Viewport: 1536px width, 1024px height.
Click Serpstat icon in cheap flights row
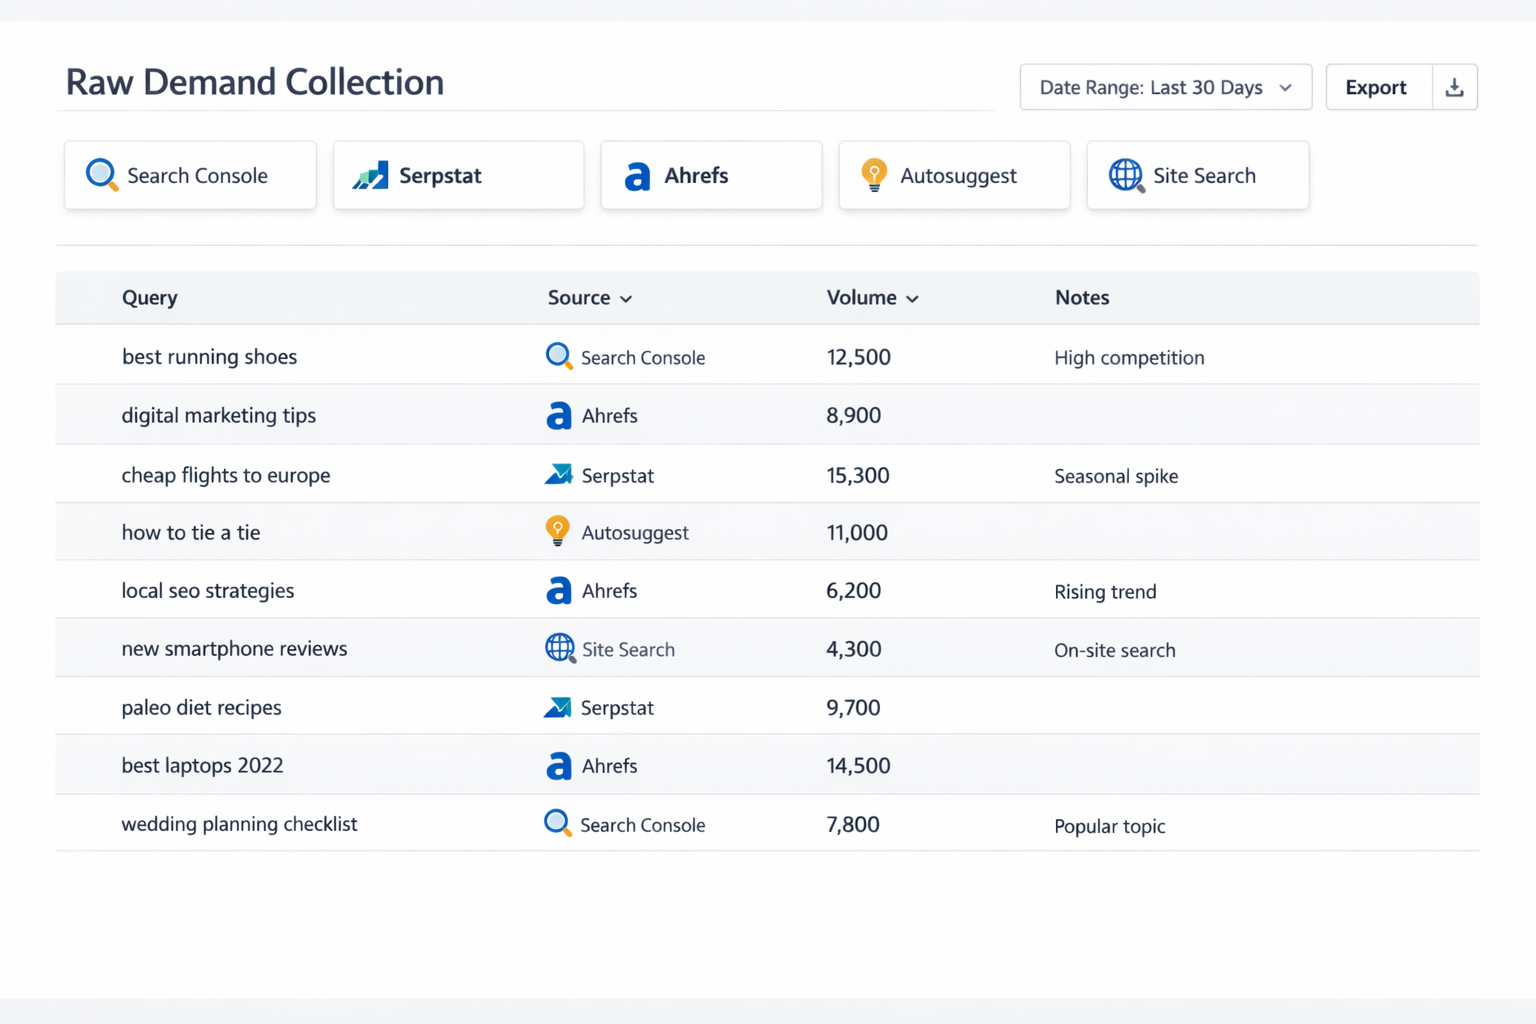click(x=558, y=475)
